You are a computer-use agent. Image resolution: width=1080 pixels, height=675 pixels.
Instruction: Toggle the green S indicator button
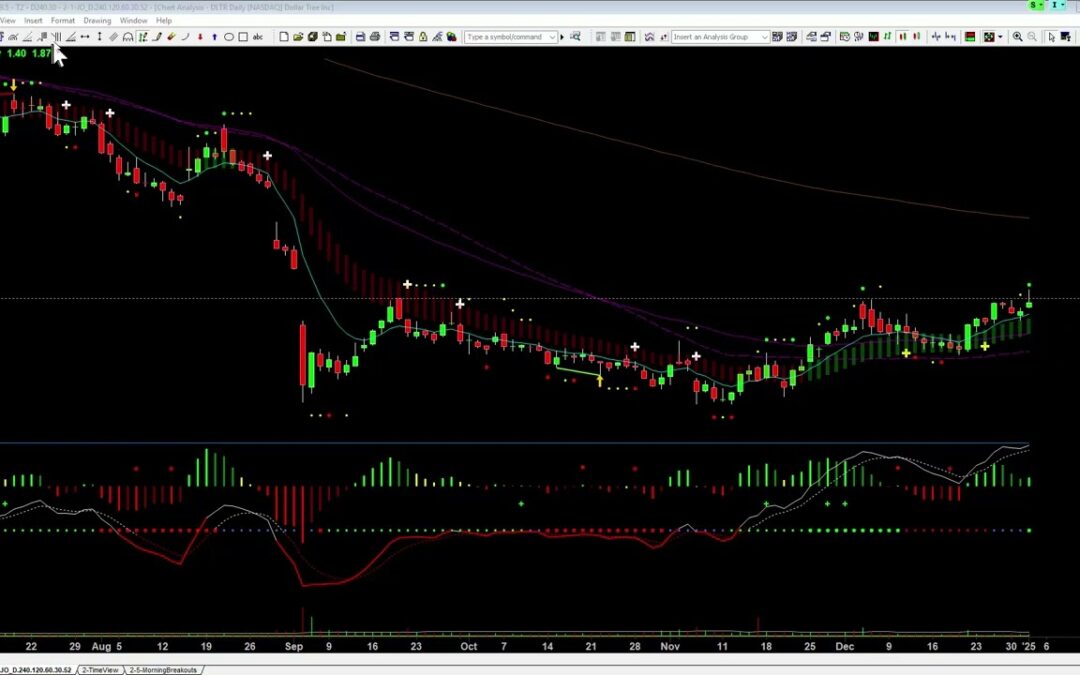[x=1033, y=6]
